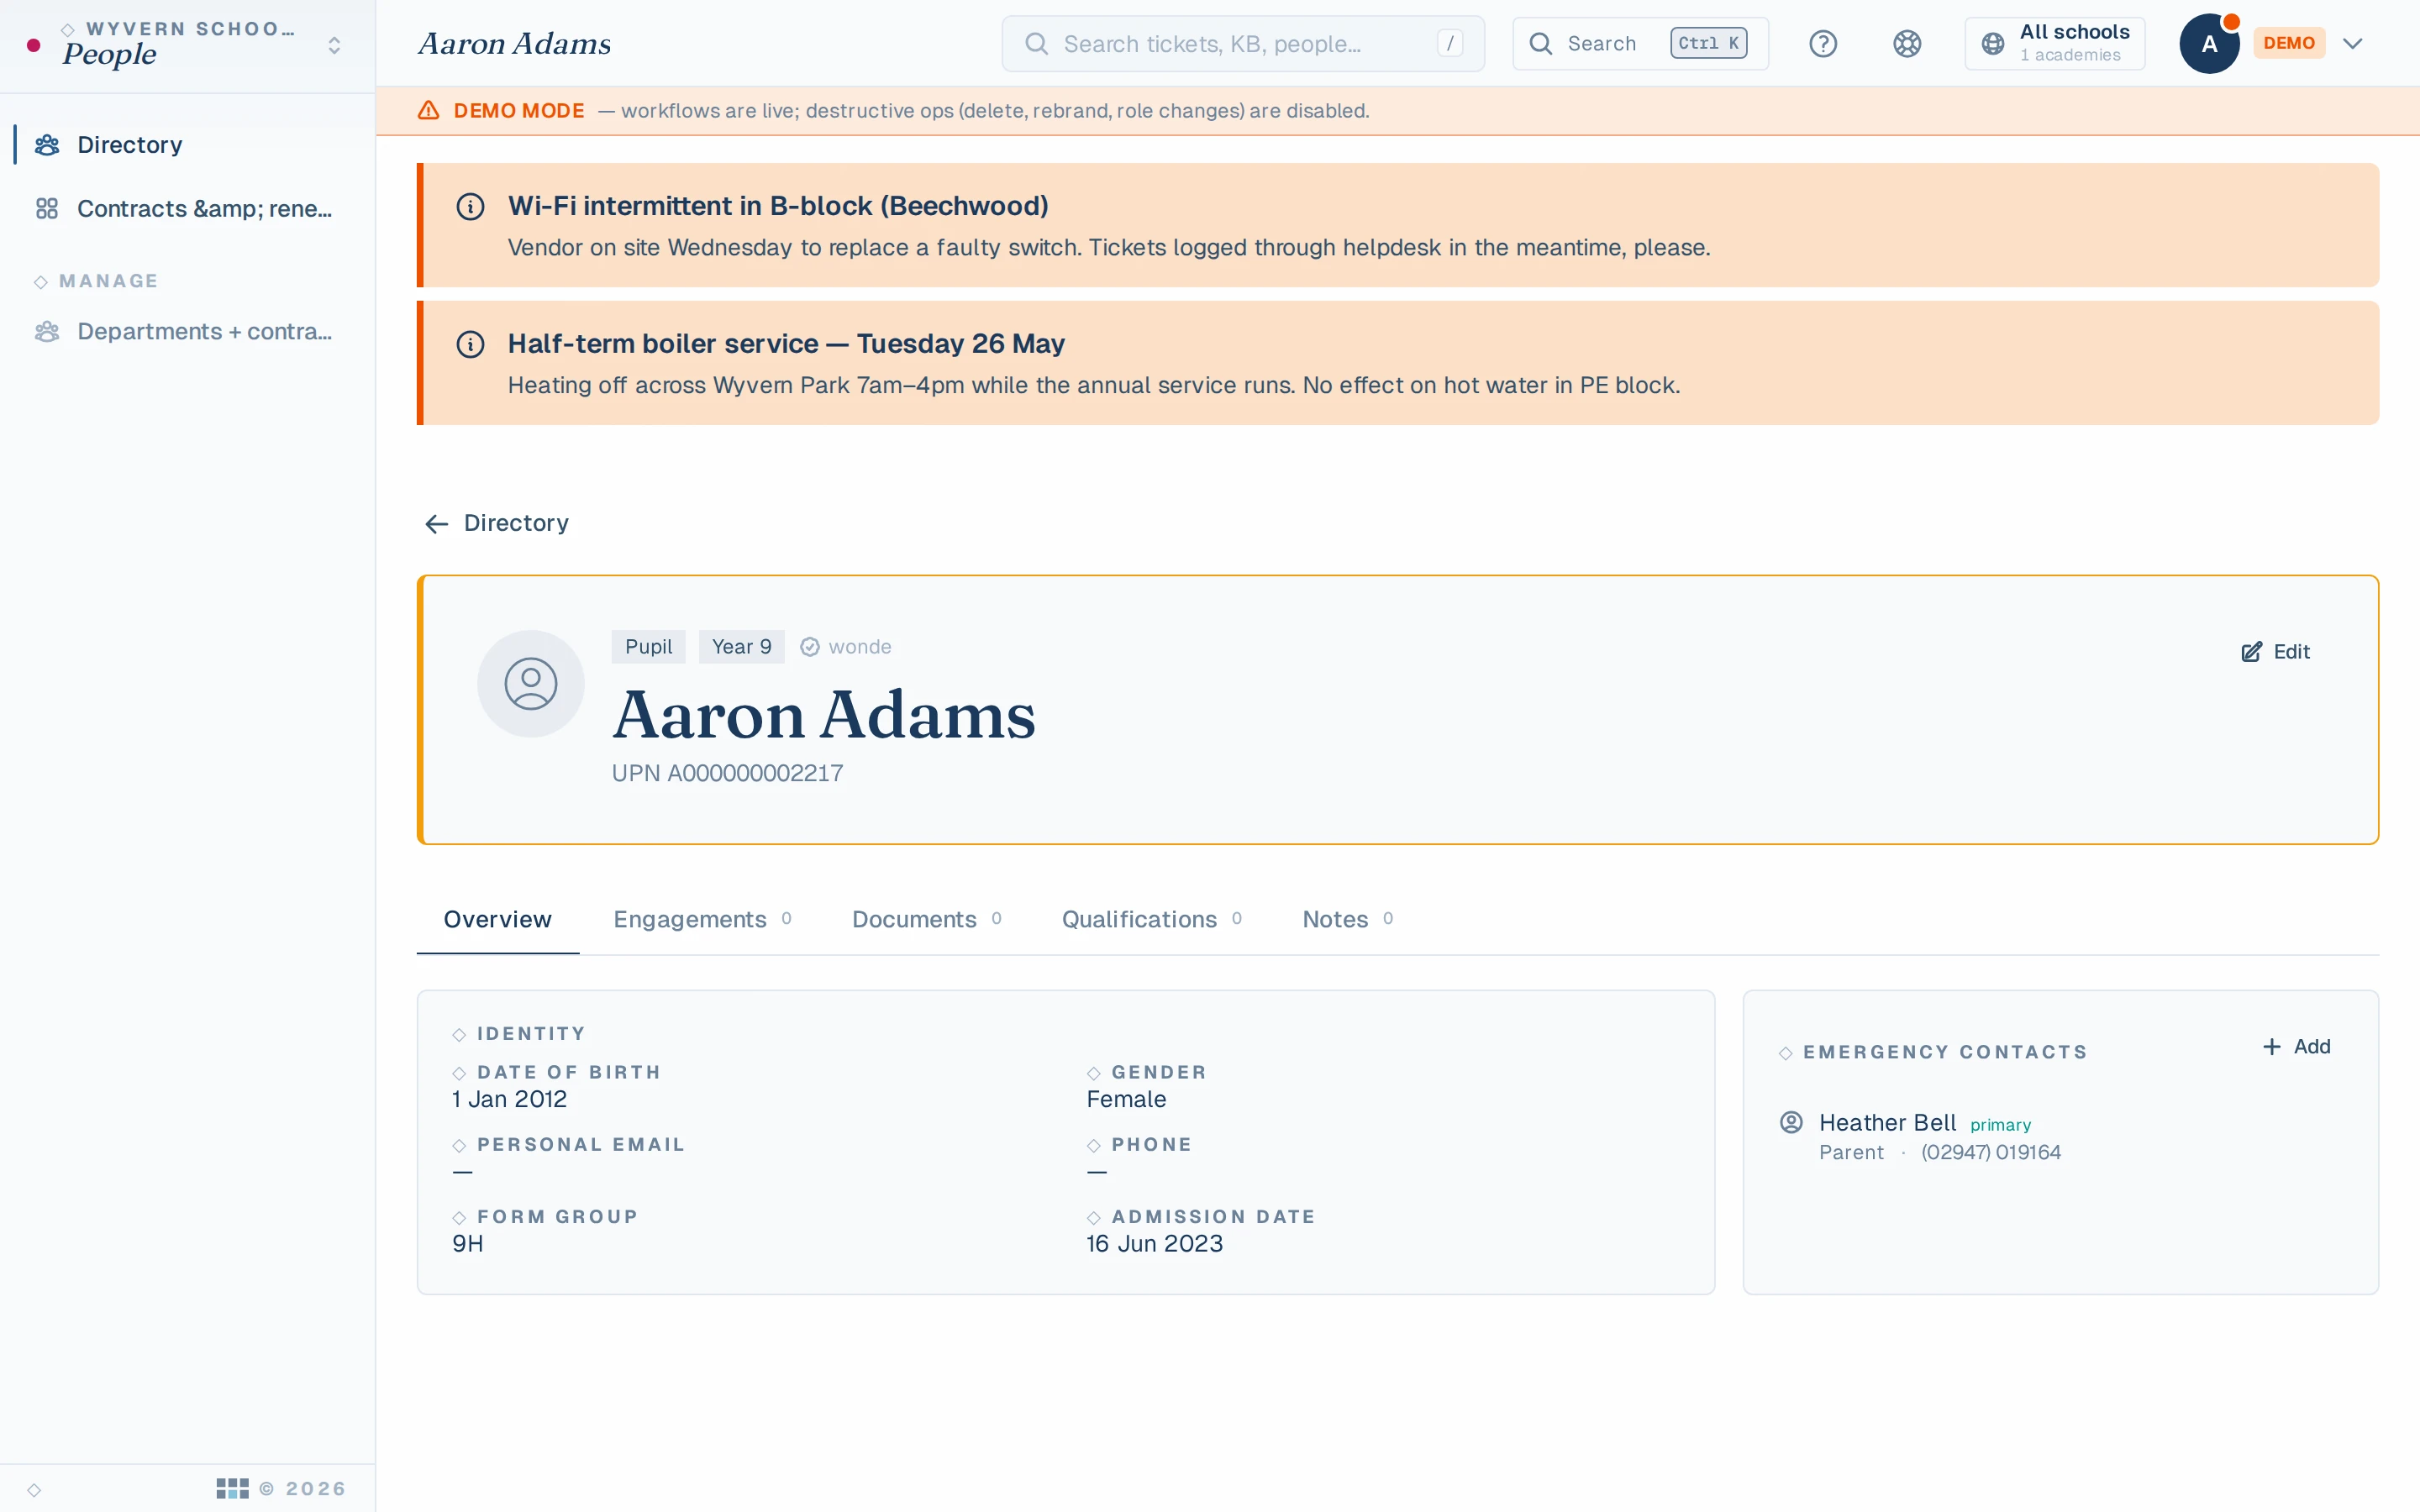Open the Engagements tab
Viewport: 2420px width, 1512px height.
tap(702, 920)
